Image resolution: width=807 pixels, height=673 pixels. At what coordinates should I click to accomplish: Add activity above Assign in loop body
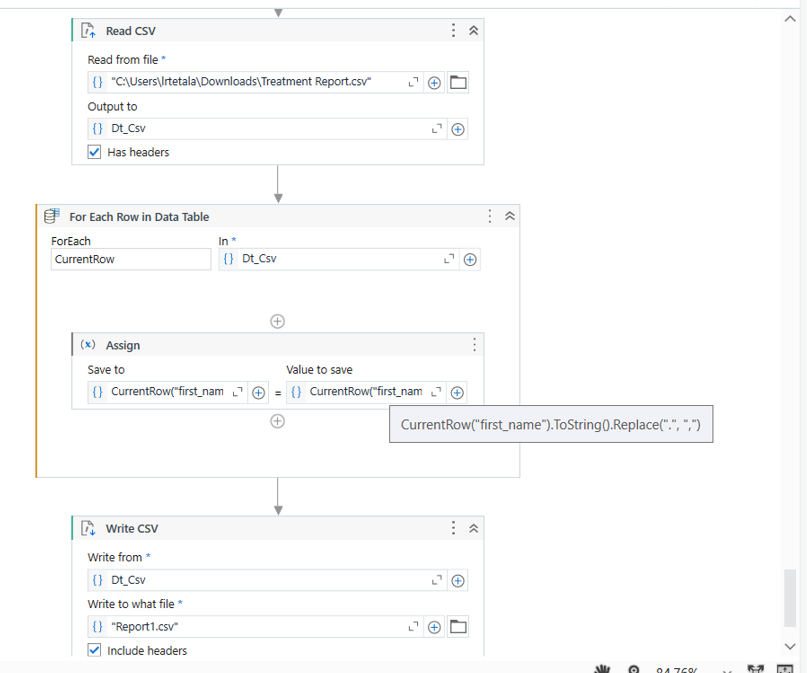(x=278, y=321)
